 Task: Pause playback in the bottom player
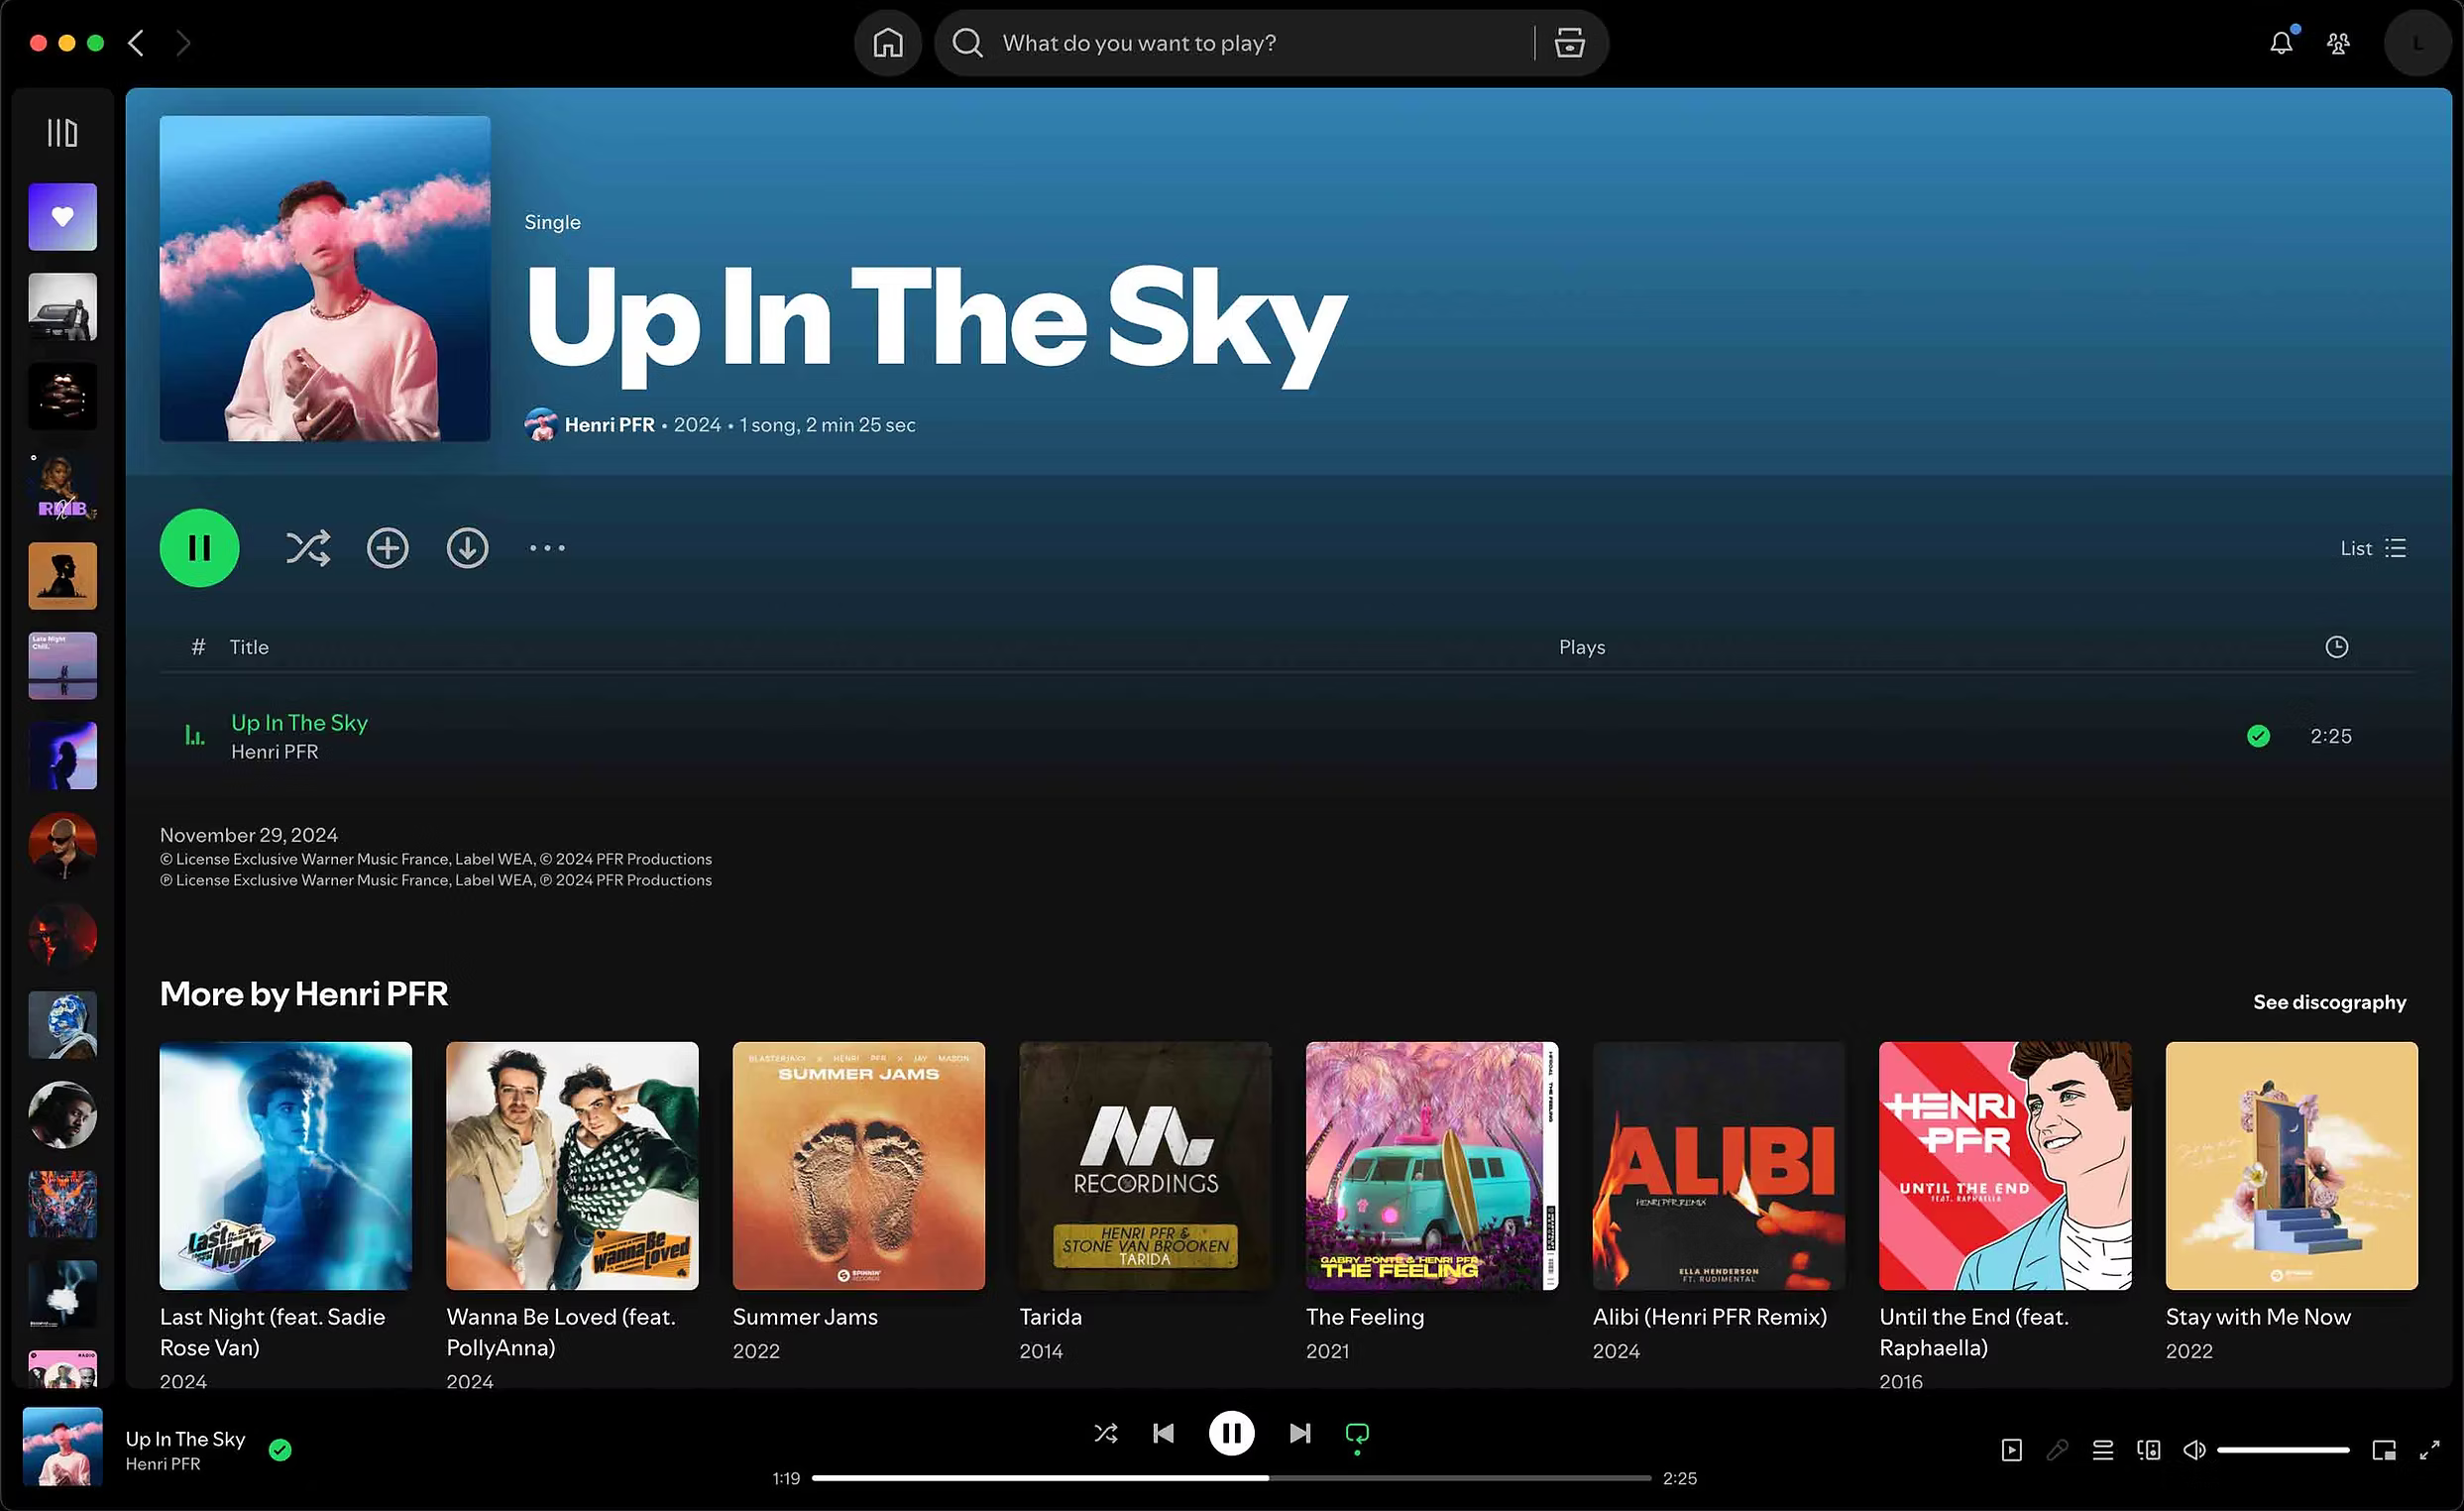point(1231,1433)
